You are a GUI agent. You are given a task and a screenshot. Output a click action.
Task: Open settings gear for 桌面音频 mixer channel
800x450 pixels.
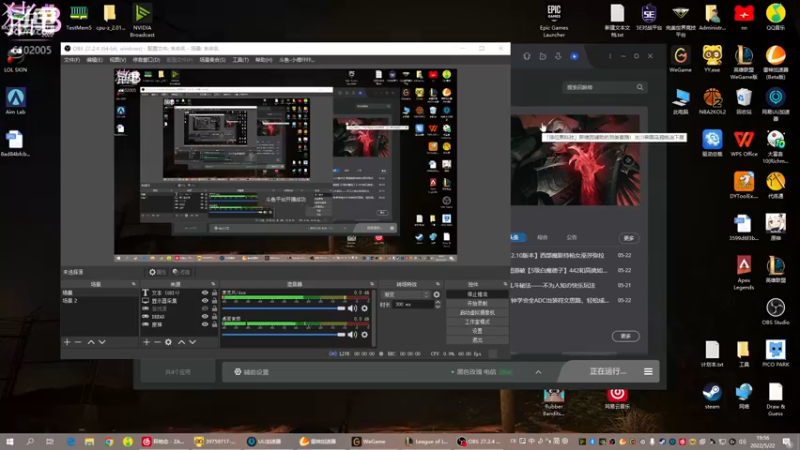coord(364,335)
